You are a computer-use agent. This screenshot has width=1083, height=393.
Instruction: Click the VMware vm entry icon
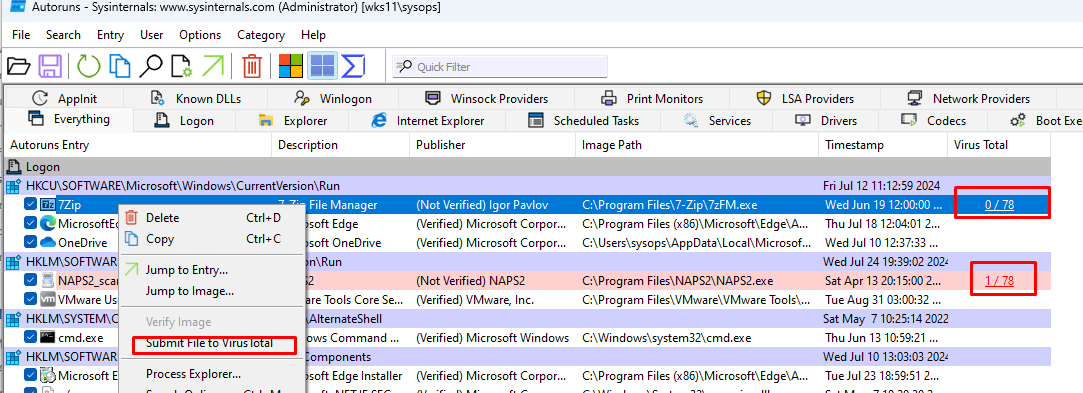(47, 299)
